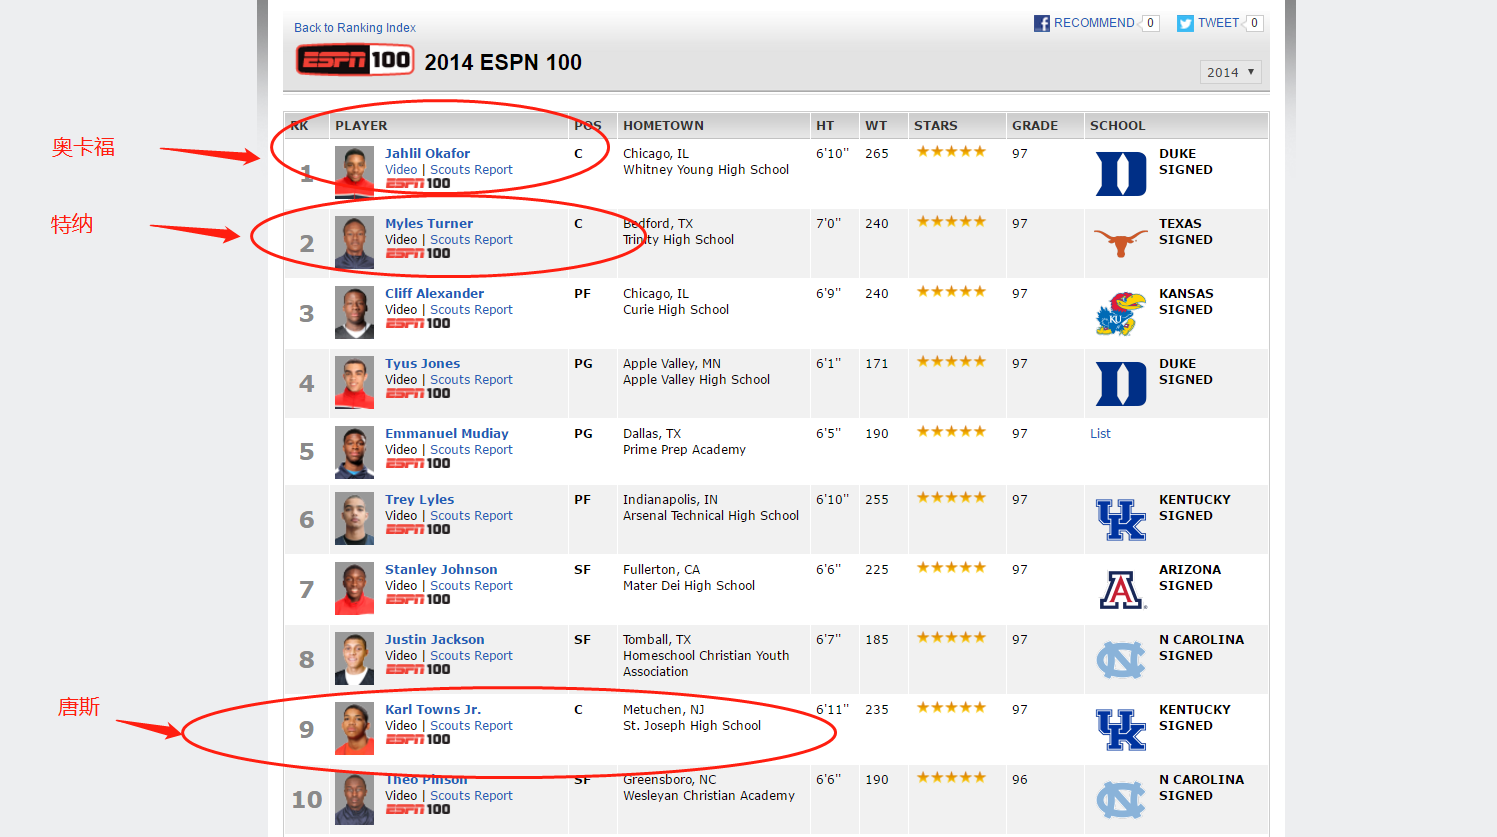Open the List link for Emmanuel Mudiay
The image size is (1497, 837).
1100,434
